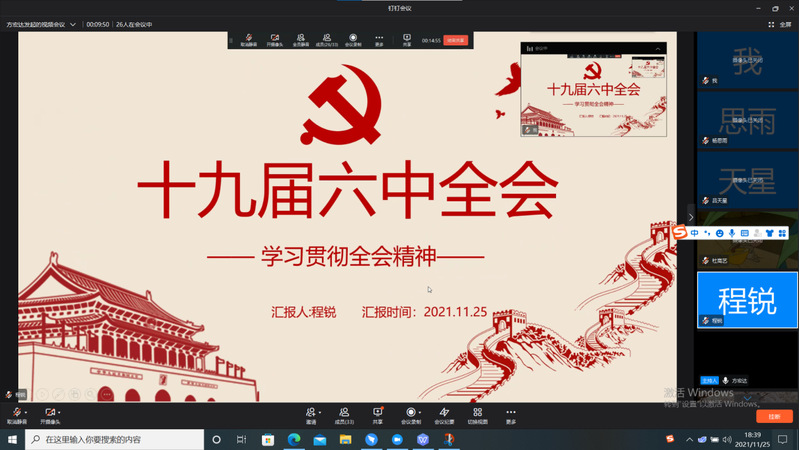Open More (更多) menu in bottom toolbar
Screen dimensions: 799x450
click(511, 415)
